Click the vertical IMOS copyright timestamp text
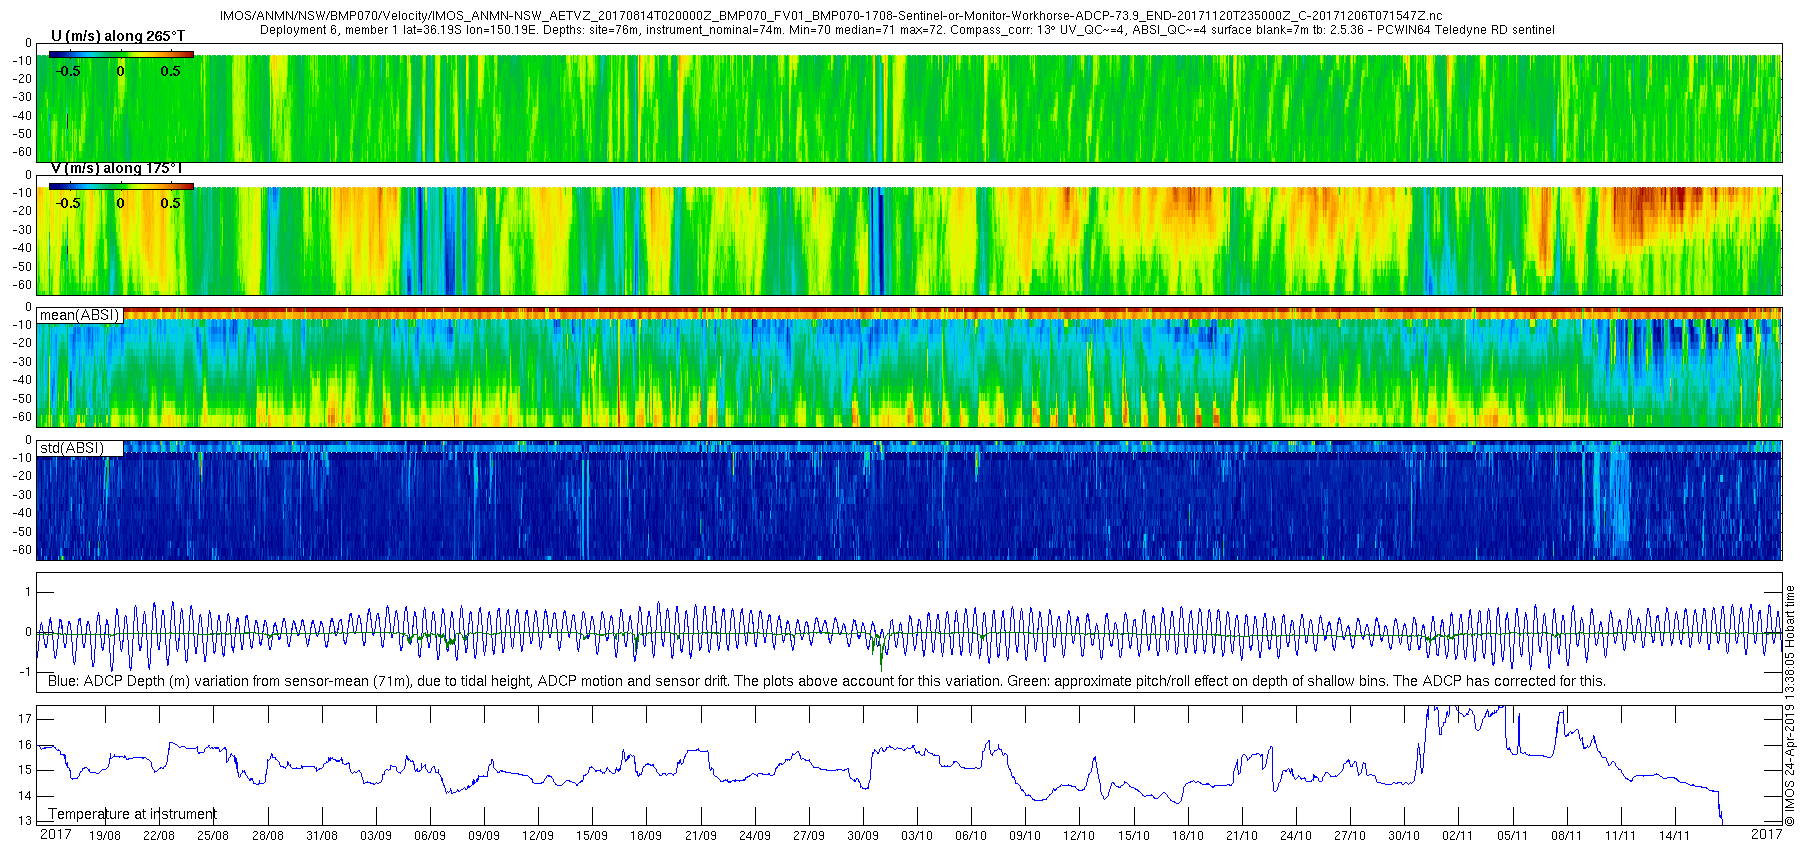This screenshot has height=850, width=1800. pos(1790,705)
